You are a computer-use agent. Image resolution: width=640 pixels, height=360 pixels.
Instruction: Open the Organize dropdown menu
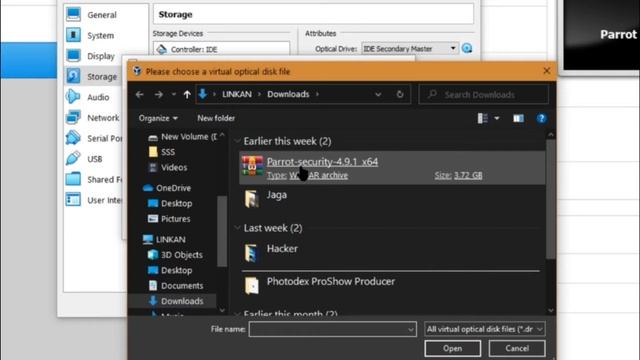coord(158,118)
